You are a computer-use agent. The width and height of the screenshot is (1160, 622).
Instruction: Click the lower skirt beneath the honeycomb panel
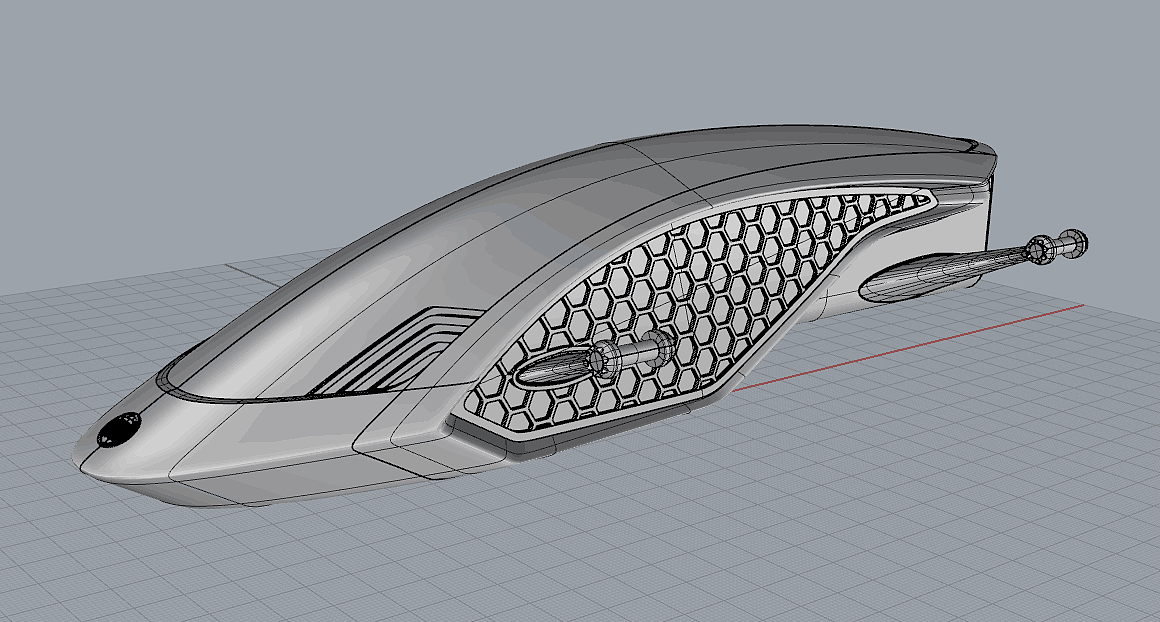click(x=600, y=437)
